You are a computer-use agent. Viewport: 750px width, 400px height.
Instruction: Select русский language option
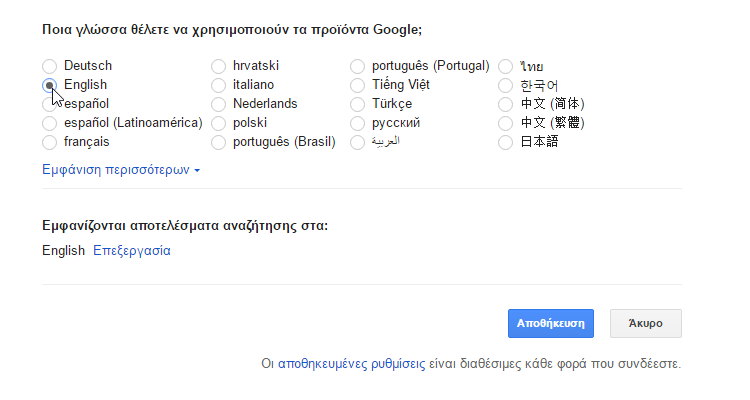(x=358, y=123)
